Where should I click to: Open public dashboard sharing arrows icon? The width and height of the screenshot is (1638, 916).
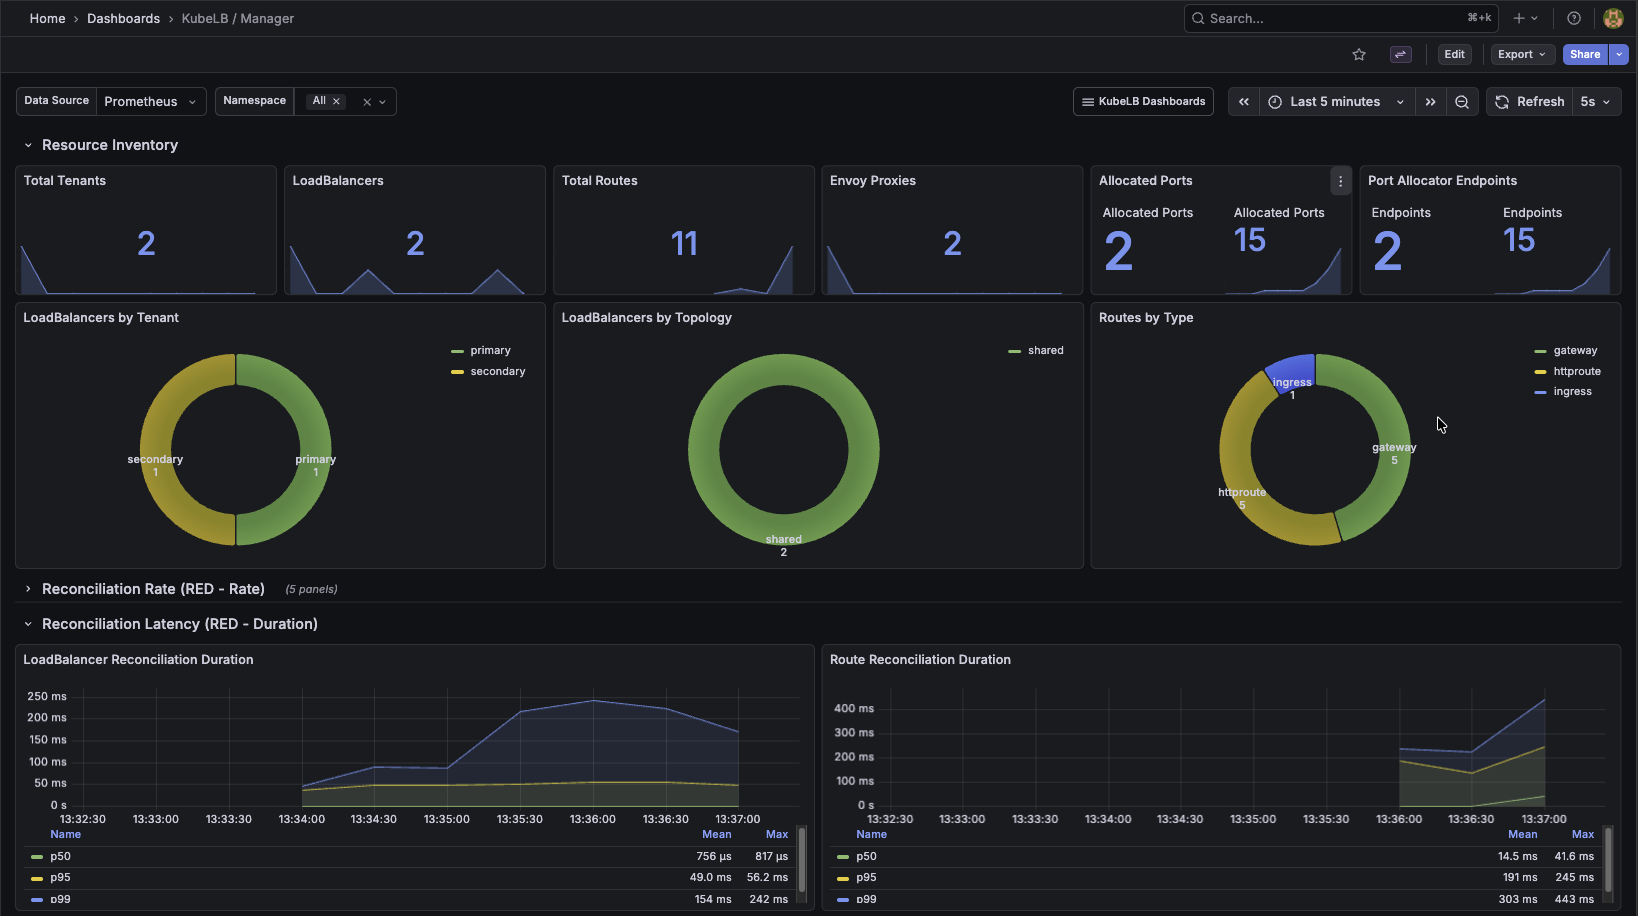[x=1400, y=54]
